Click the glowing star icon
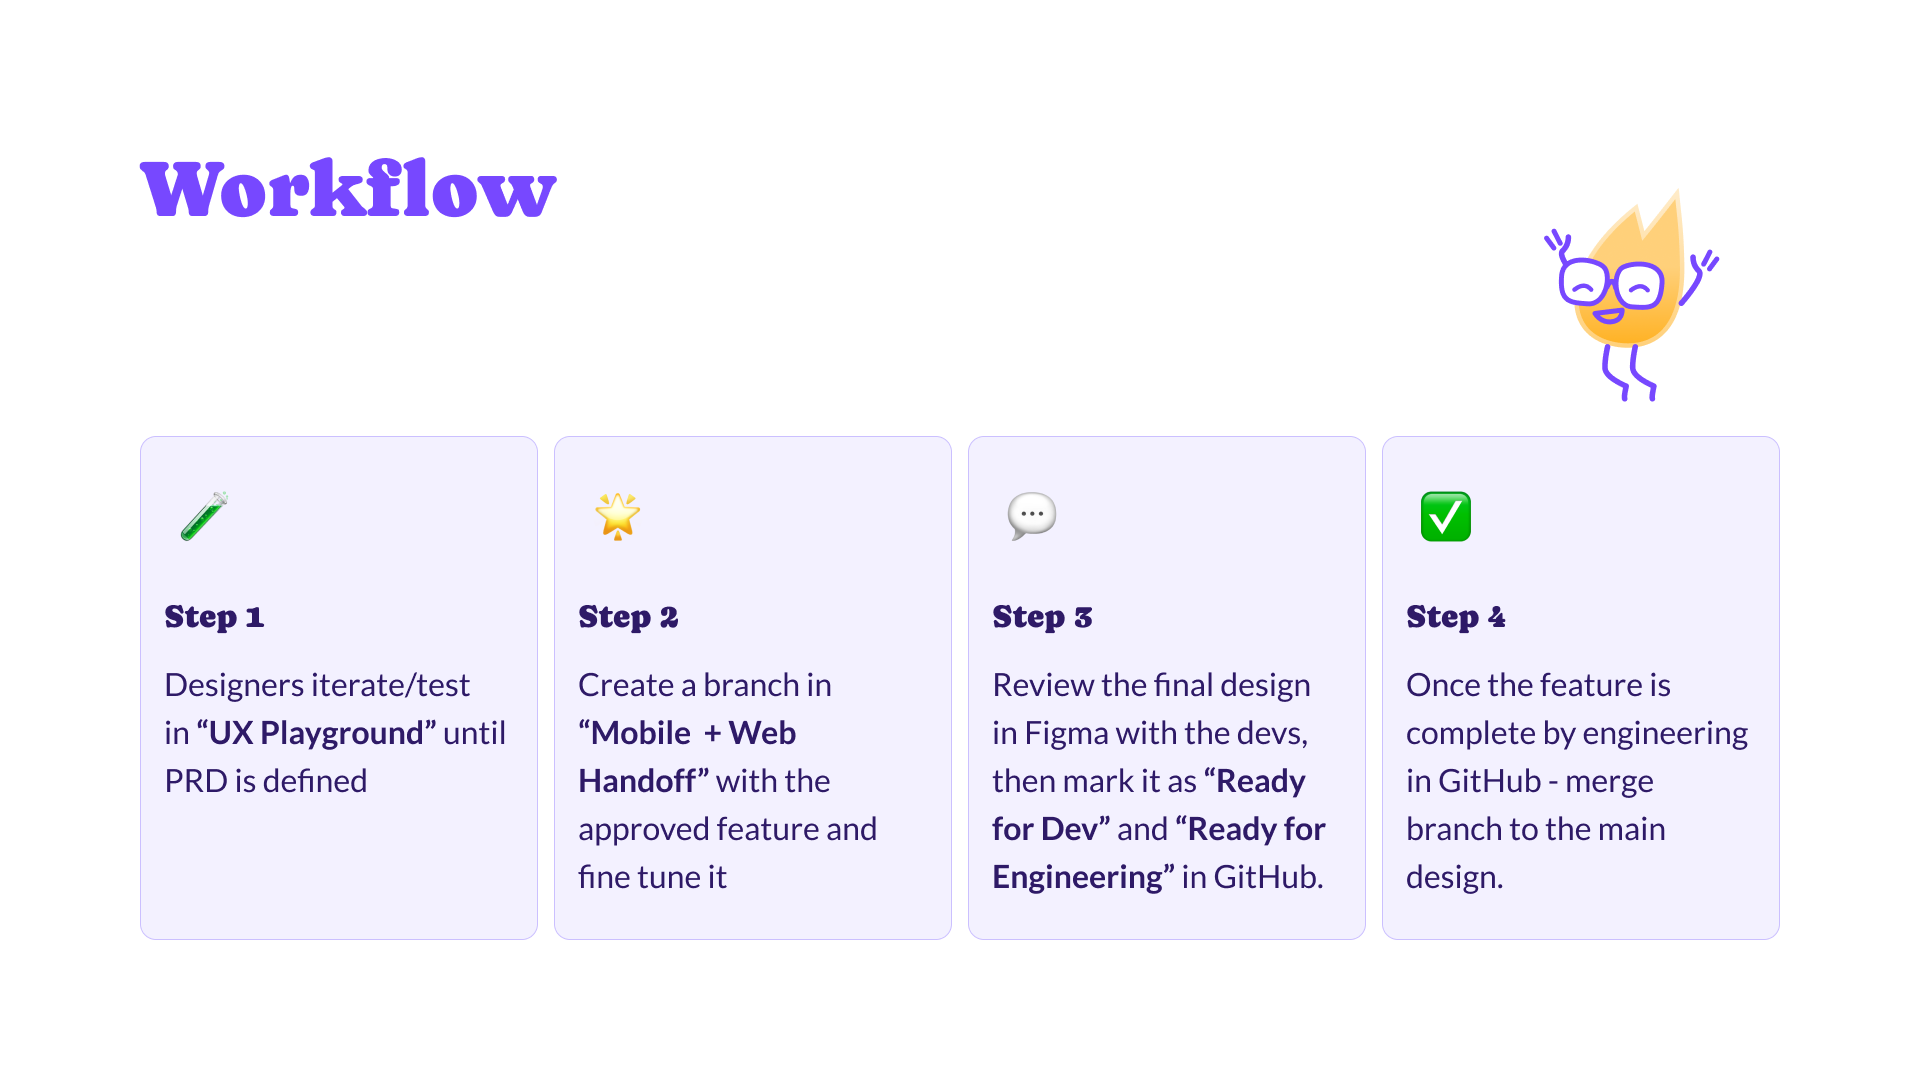Viewport: 1920px width, 1080px height. click(618, 516)
